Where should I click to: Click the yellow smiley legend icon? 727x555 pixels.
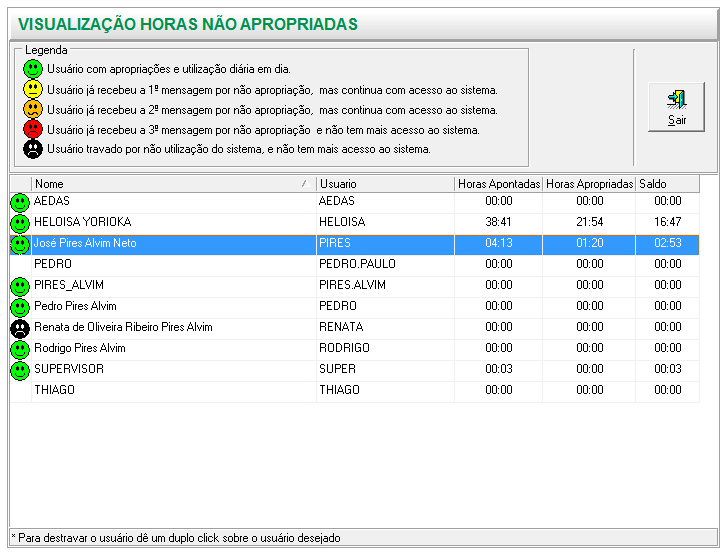pyautogui.click(x=34, y=90)
